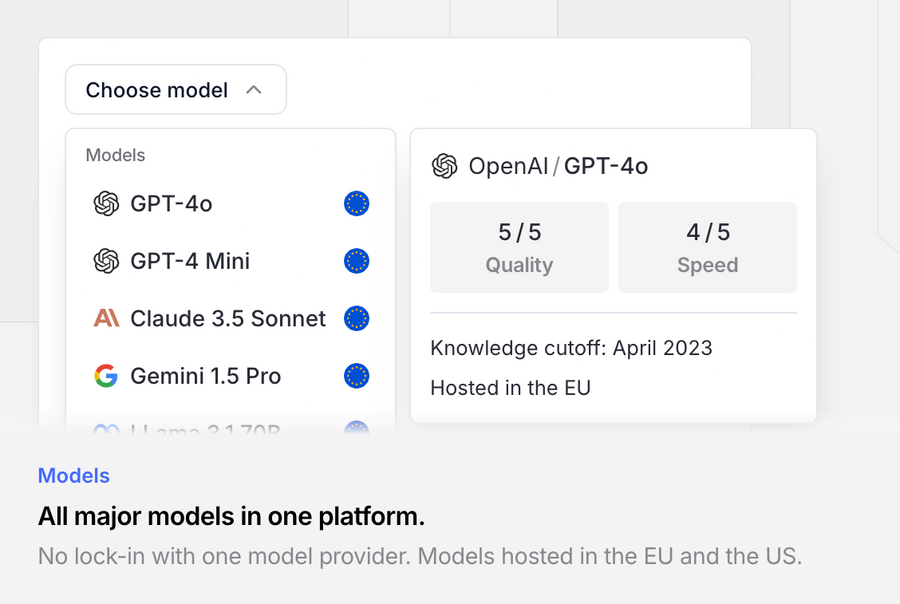This screenshot has height=604, width=900.
Task: Click the OpenAI logo beside GPT-4 Mini
Action: click(106, 261)
